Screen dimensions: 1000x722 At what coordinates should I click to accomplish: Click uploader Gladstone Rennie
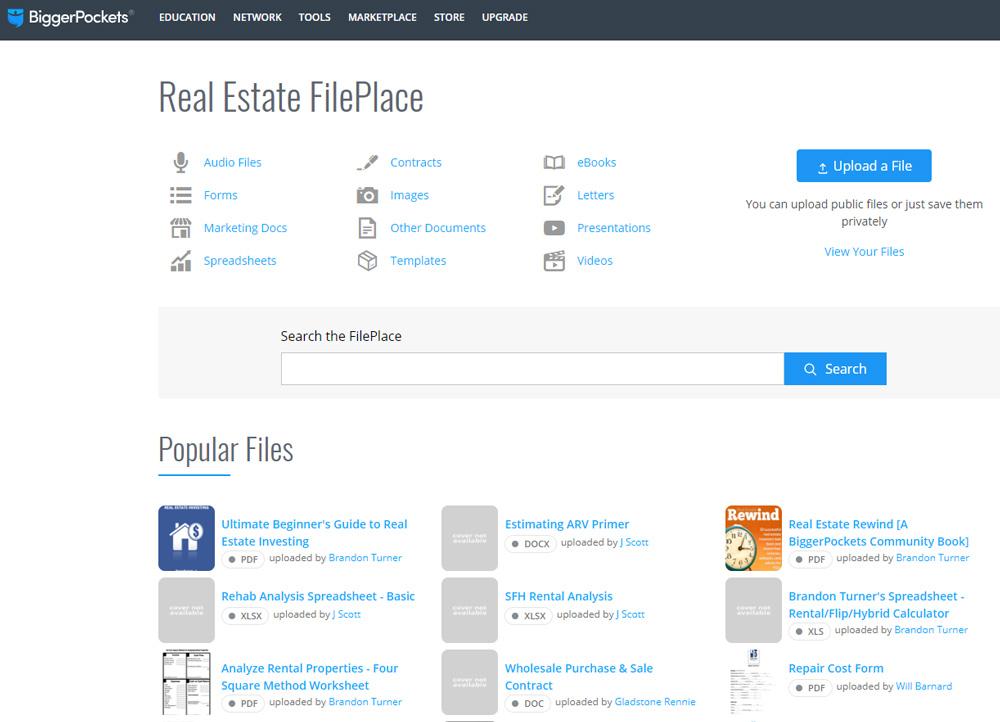pos(655,702)
